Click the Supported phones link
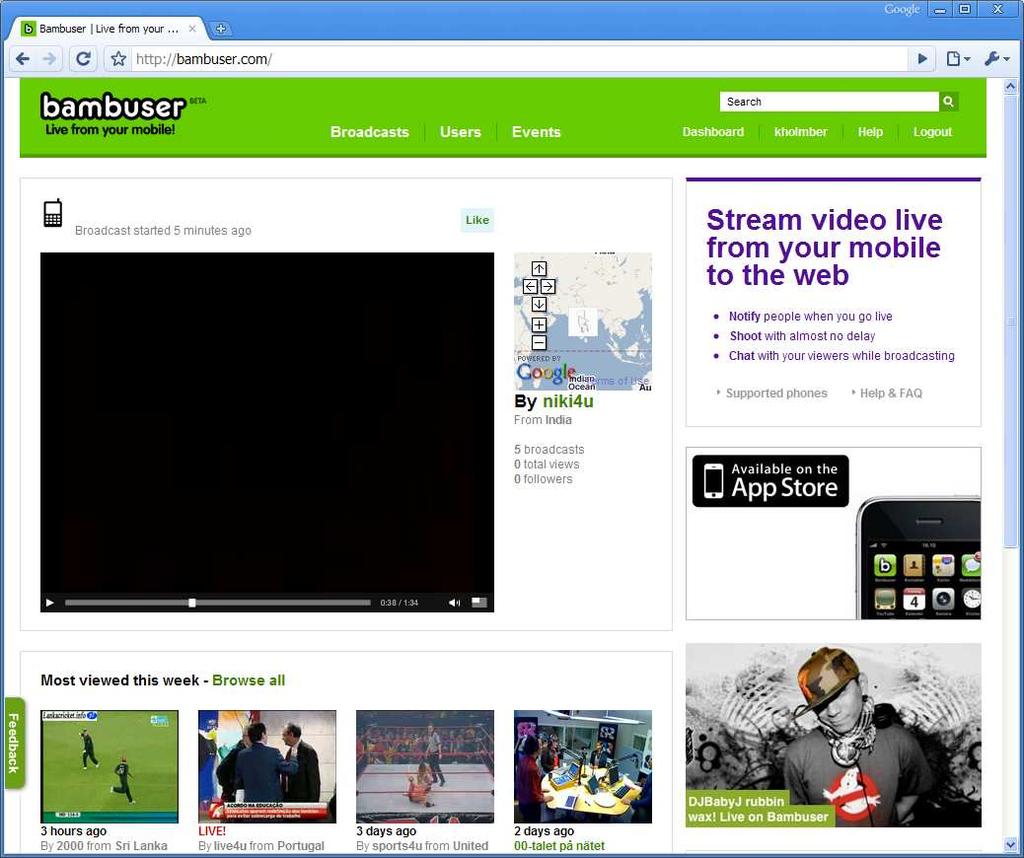Image resolution: width=1024 pixels, height=858 pixels. (x=776, y=393)
